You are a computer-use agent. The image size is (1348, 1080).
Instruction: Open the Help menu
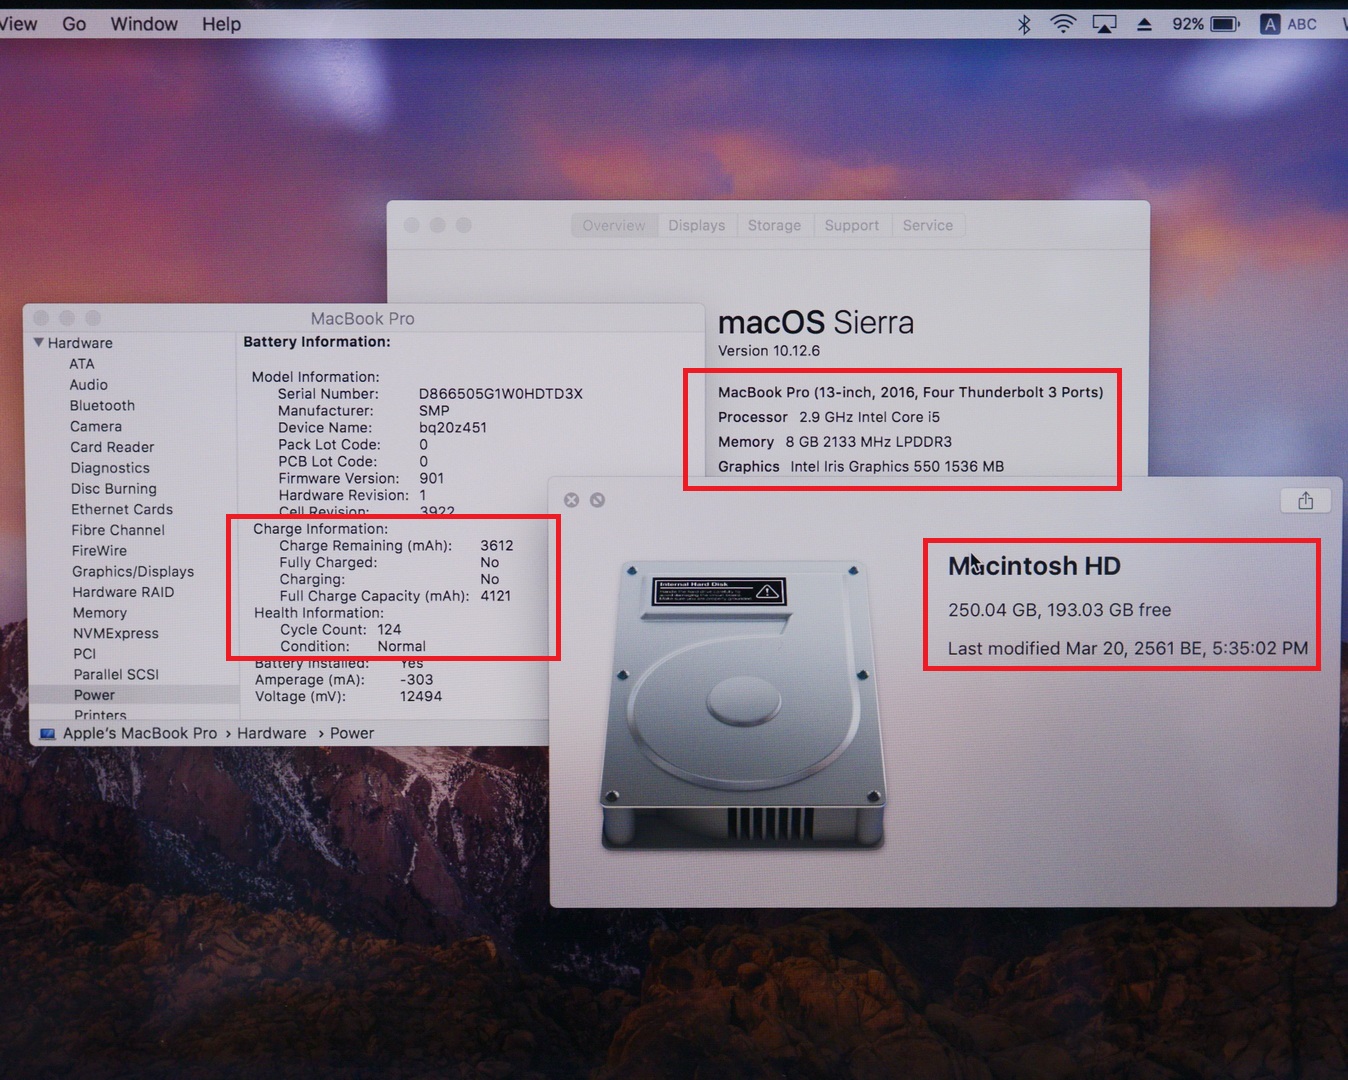tap(221, 24)
